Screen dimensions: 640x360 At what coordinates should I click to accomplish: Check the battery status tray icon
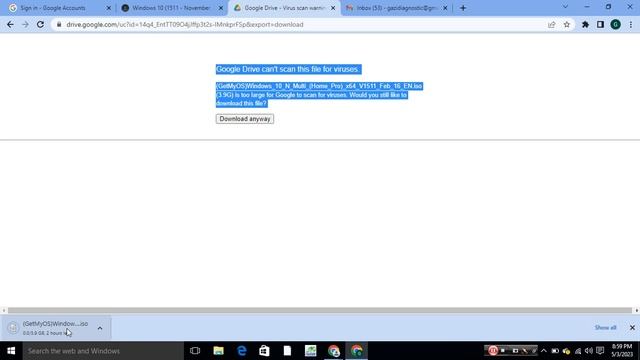(x=555, y=351)
